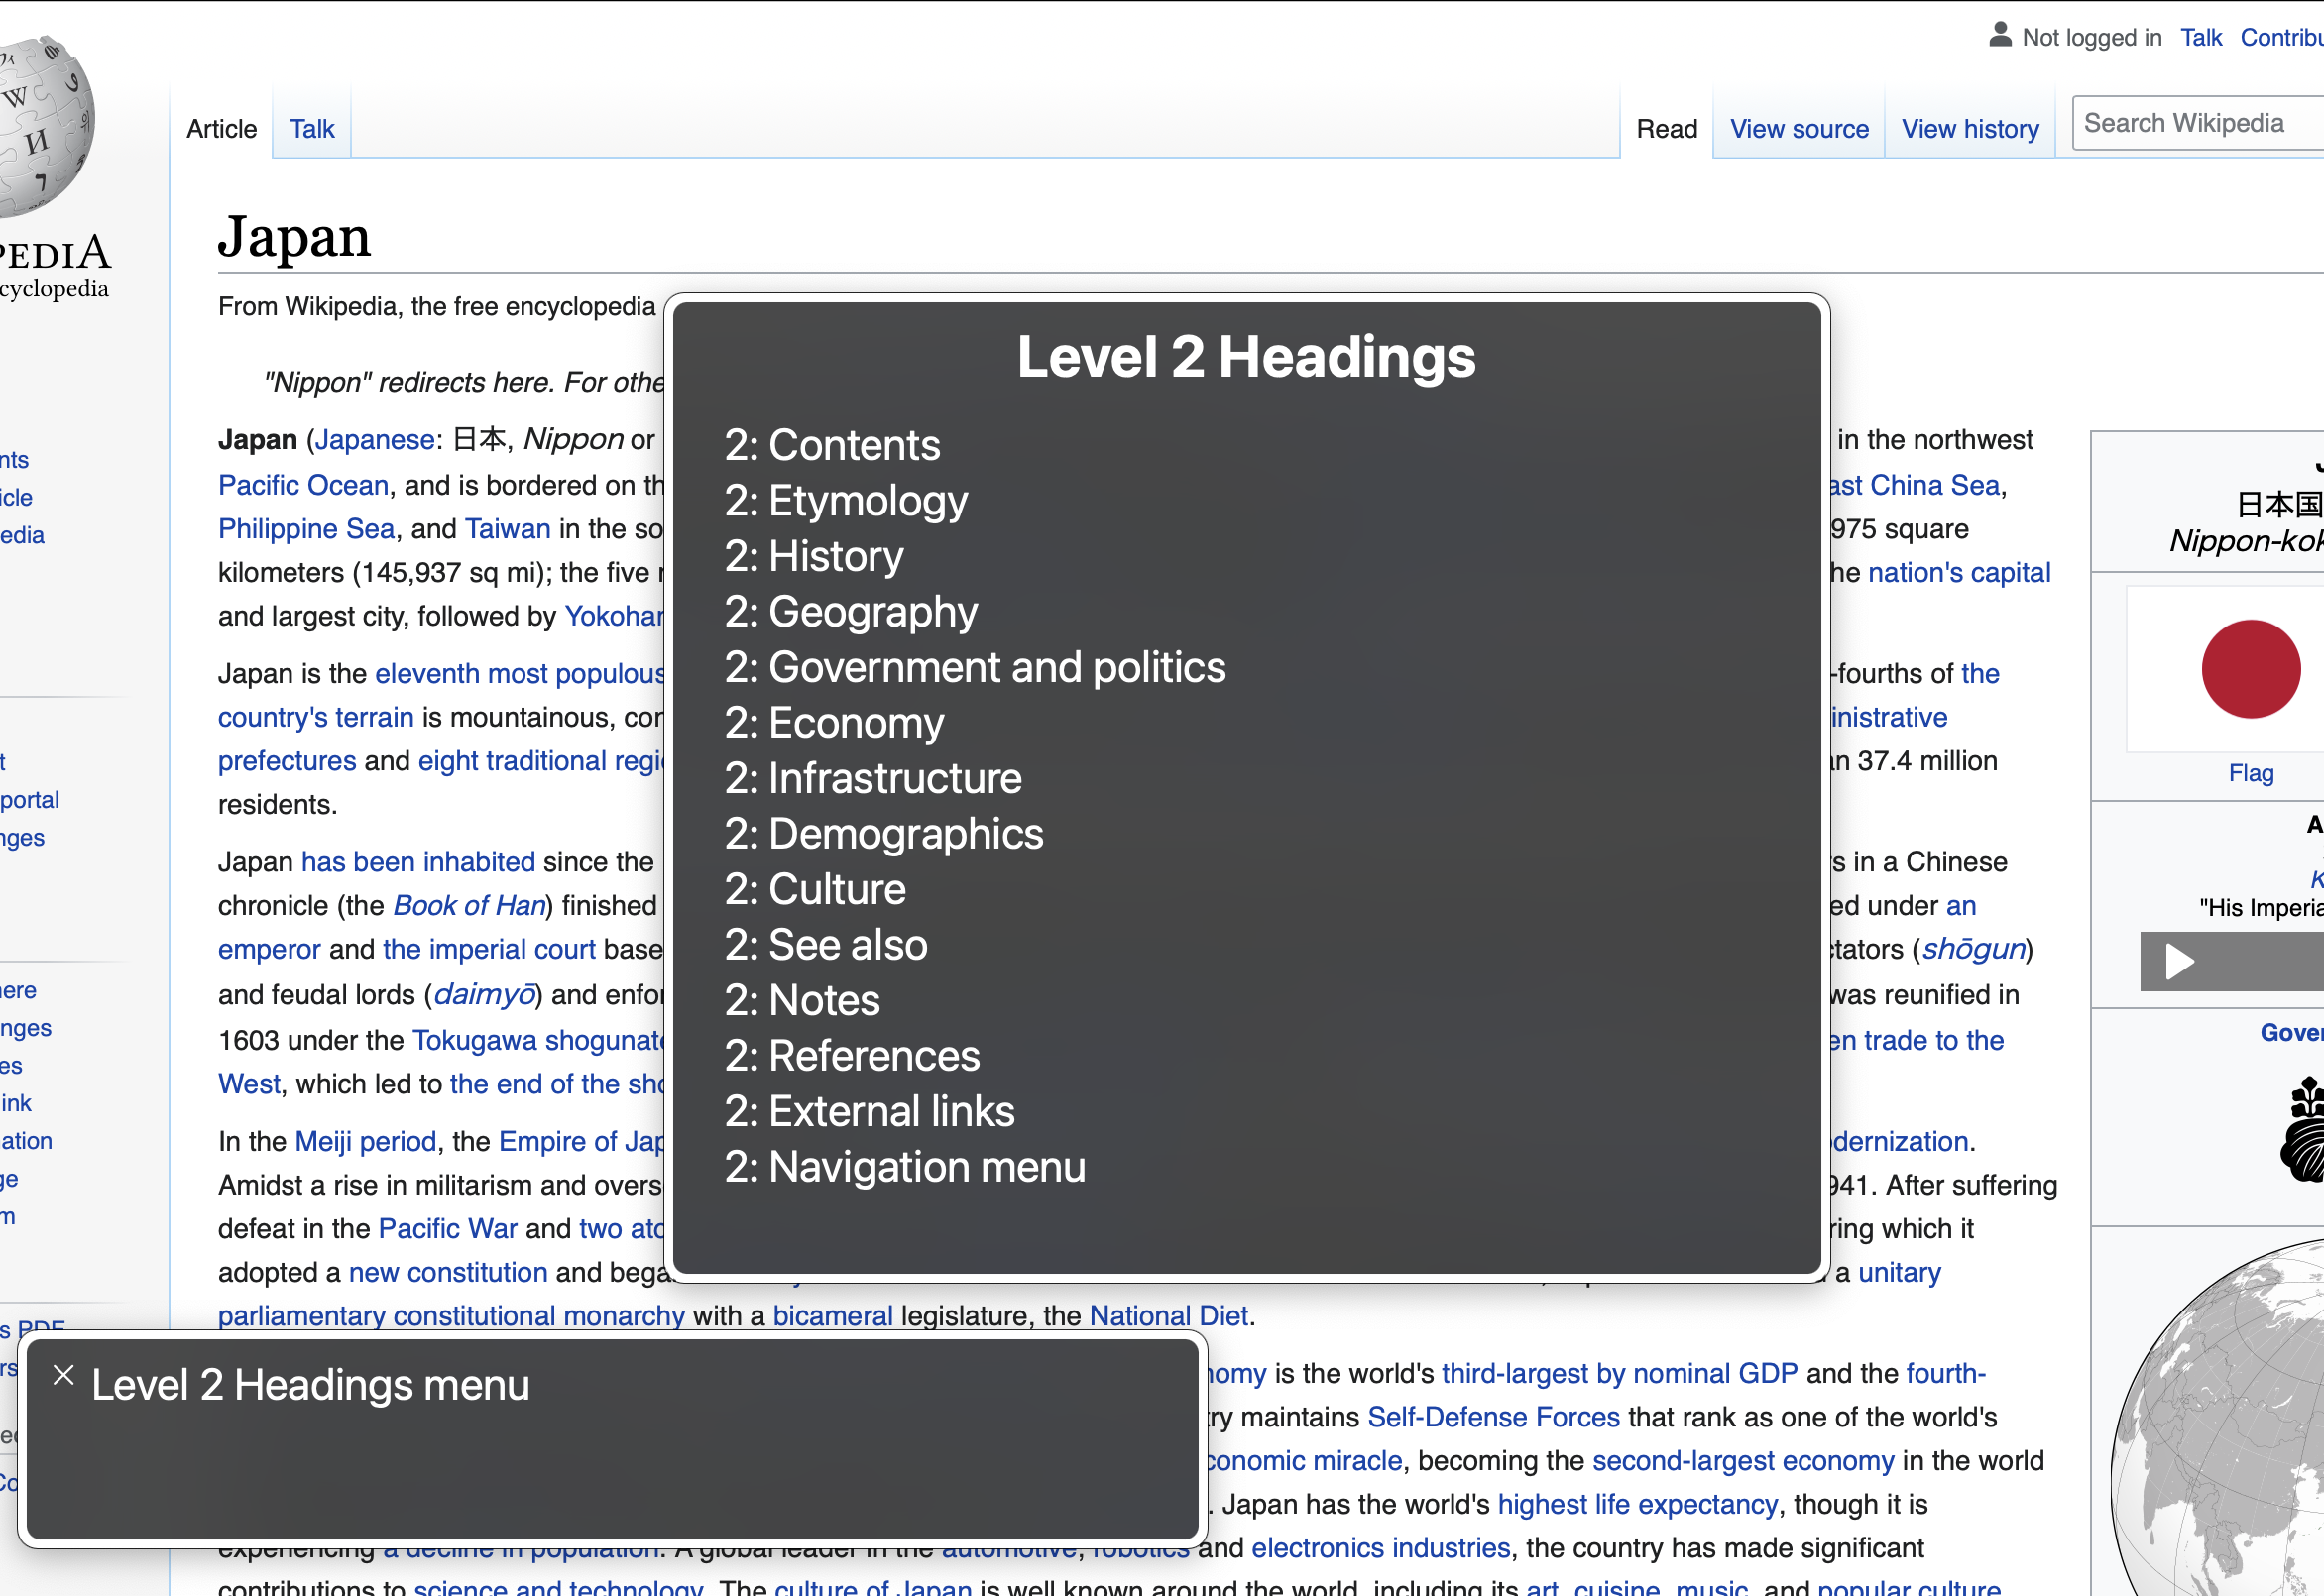Image resolution: width=2324 pixels, height=1596 pixels.
Task: Follow the Japanese language link
Action: coord(375,440)
